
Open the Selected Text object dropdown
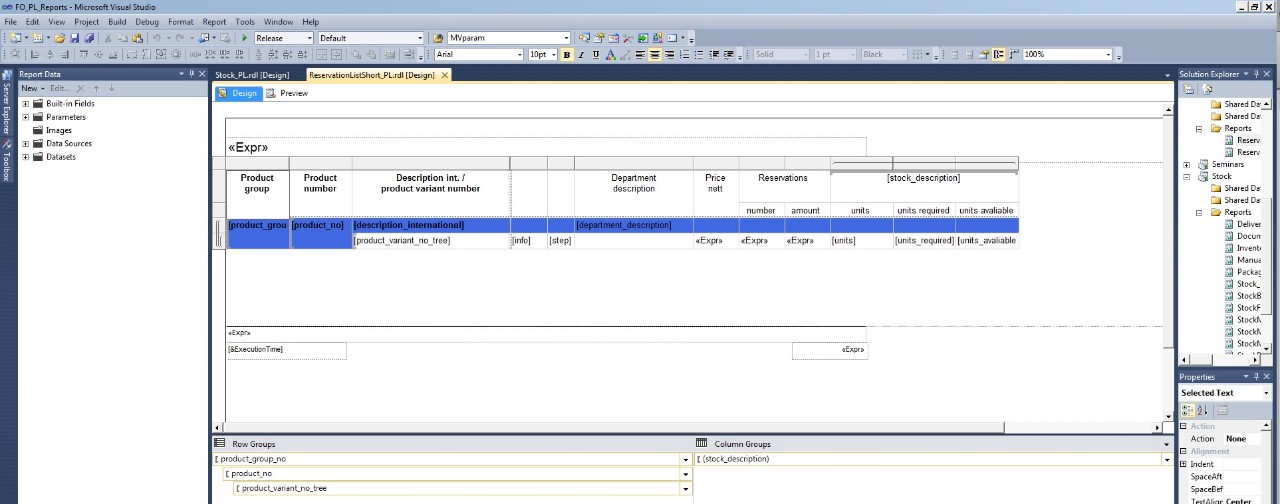(1266, 393)
